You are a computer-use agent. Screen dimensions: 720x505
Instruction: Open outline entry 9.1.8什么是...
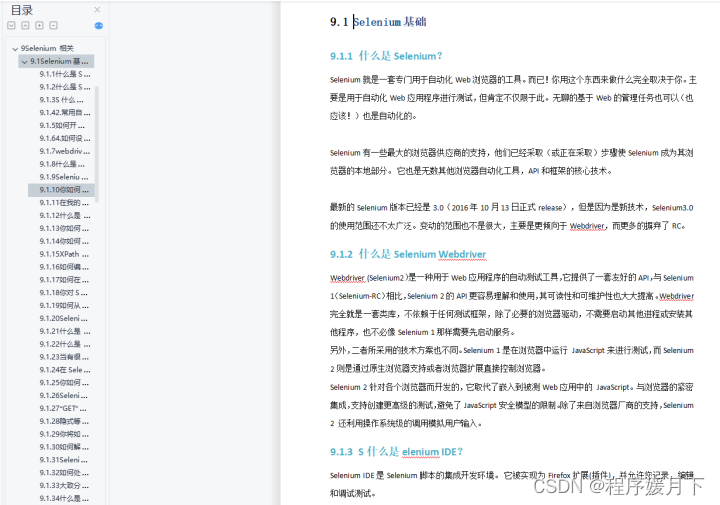62,164
